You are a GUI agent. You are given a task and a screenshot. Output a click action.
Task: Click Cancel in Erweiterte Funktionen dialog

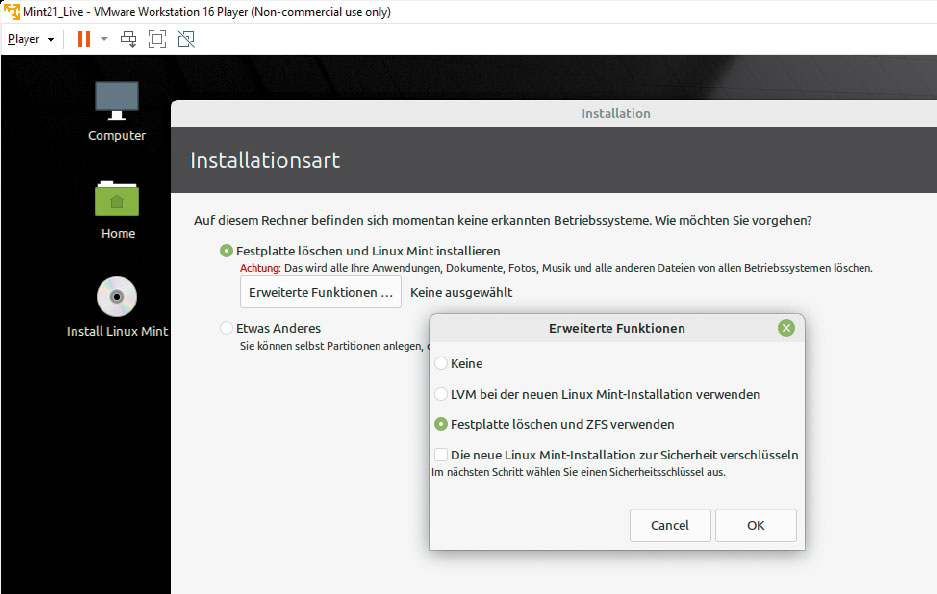670,525
